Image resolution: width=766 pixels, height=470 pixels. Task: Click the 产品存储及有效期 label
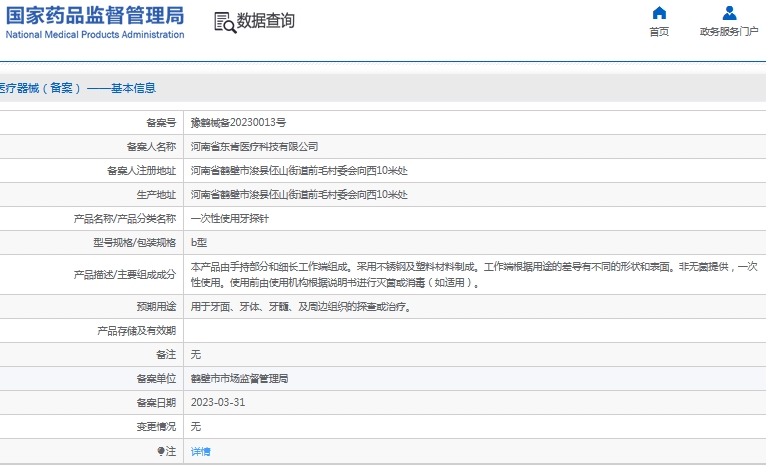click(x=137, y=331)
